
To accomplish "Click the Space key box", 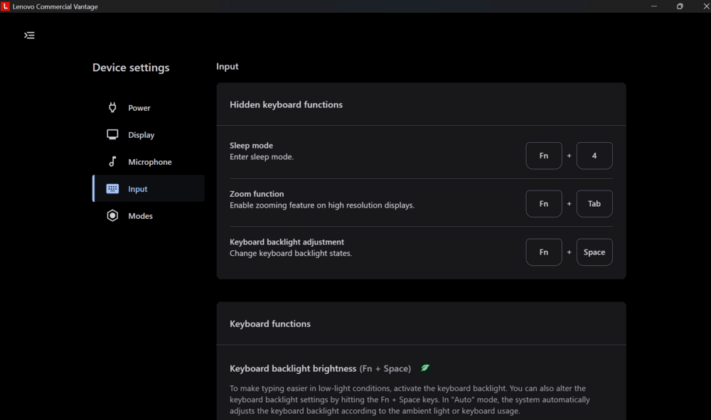I will pos(594,252).
